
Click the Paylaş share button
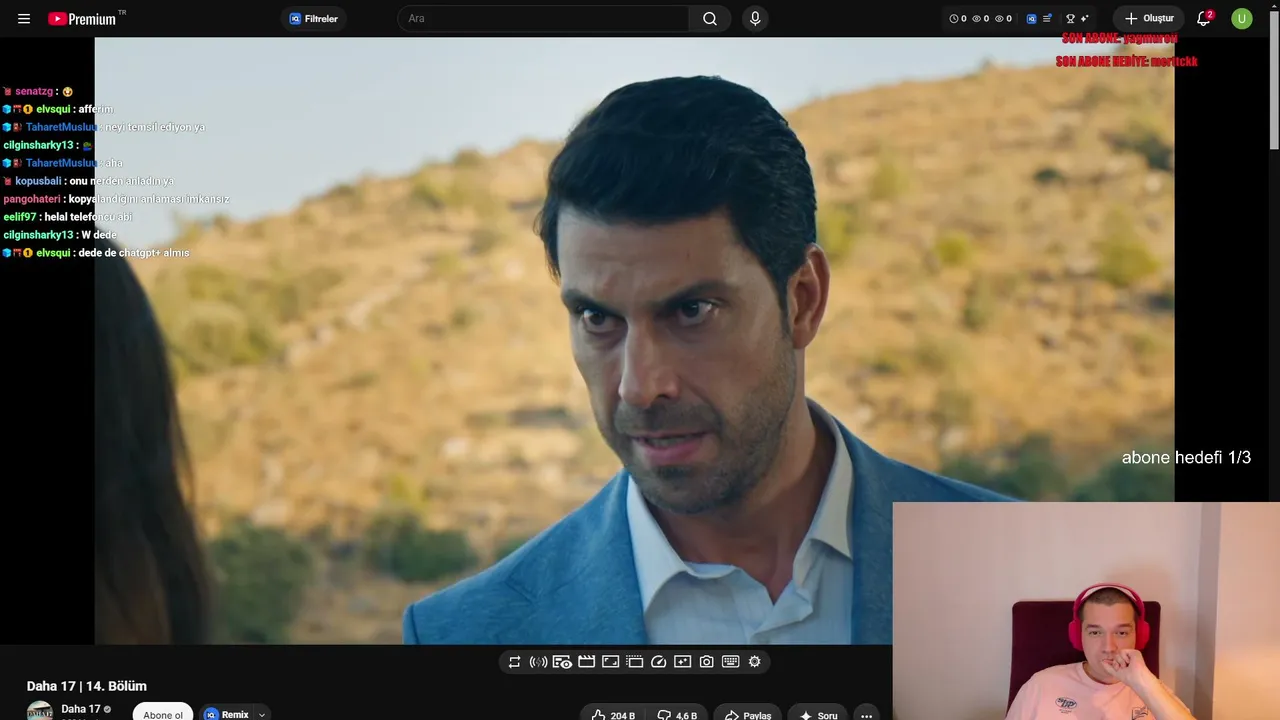tap(747, 715)
